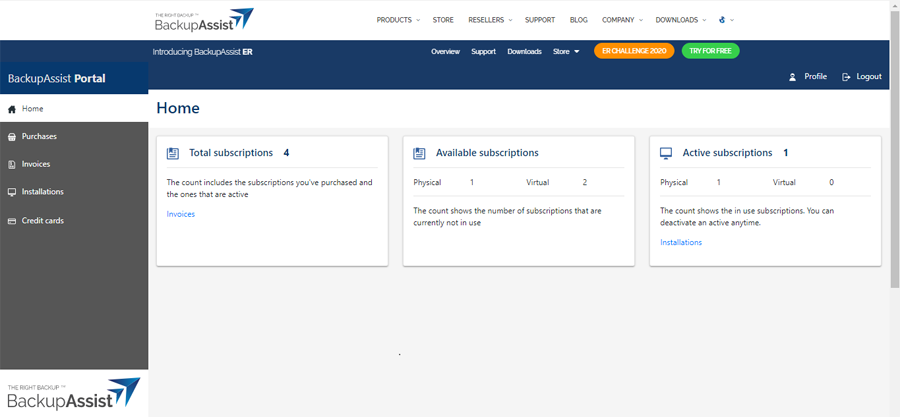Image resolution: width=900 pixels, height=417 pixels.
Task: Open the Invoices link in Total subscriptions card
Action: click(181, 214)
